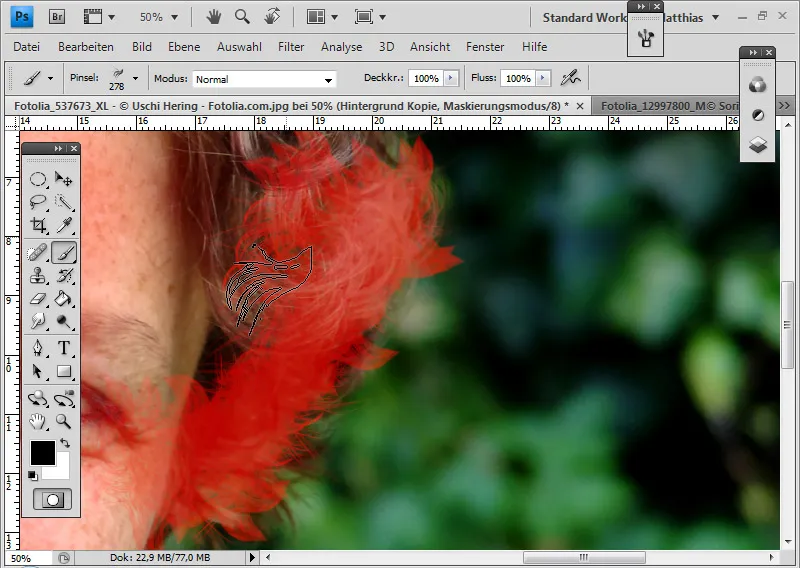Image resolution: width=800 pixels, height=568 pixels.
Task: Open the Brushes panel icon
Action: tap(645, 38)
